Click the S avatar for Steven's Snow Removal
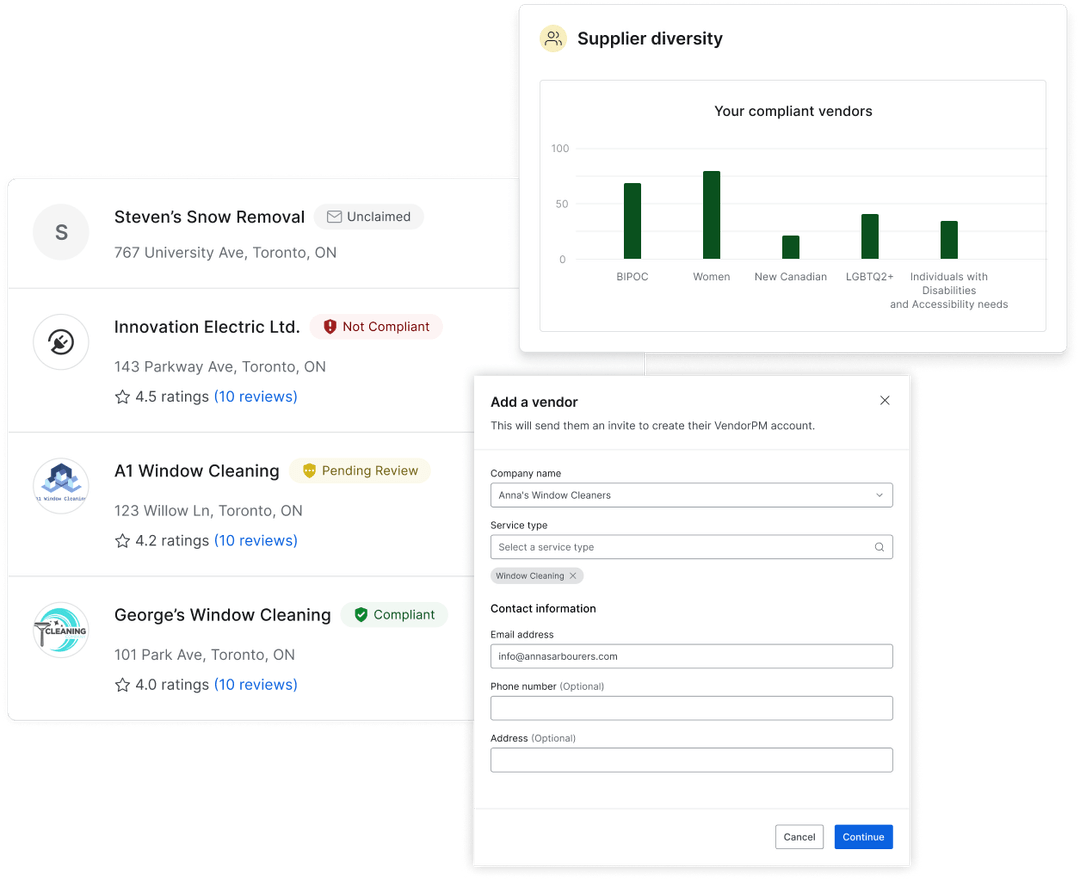The image size is (1080, 879). [x=61, y=232]
